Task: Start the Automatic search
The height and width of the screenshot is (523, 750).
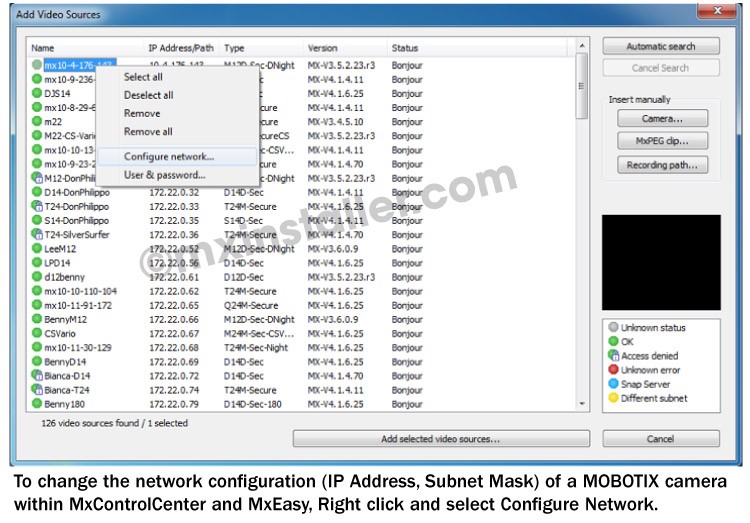Action: point(661,46)
